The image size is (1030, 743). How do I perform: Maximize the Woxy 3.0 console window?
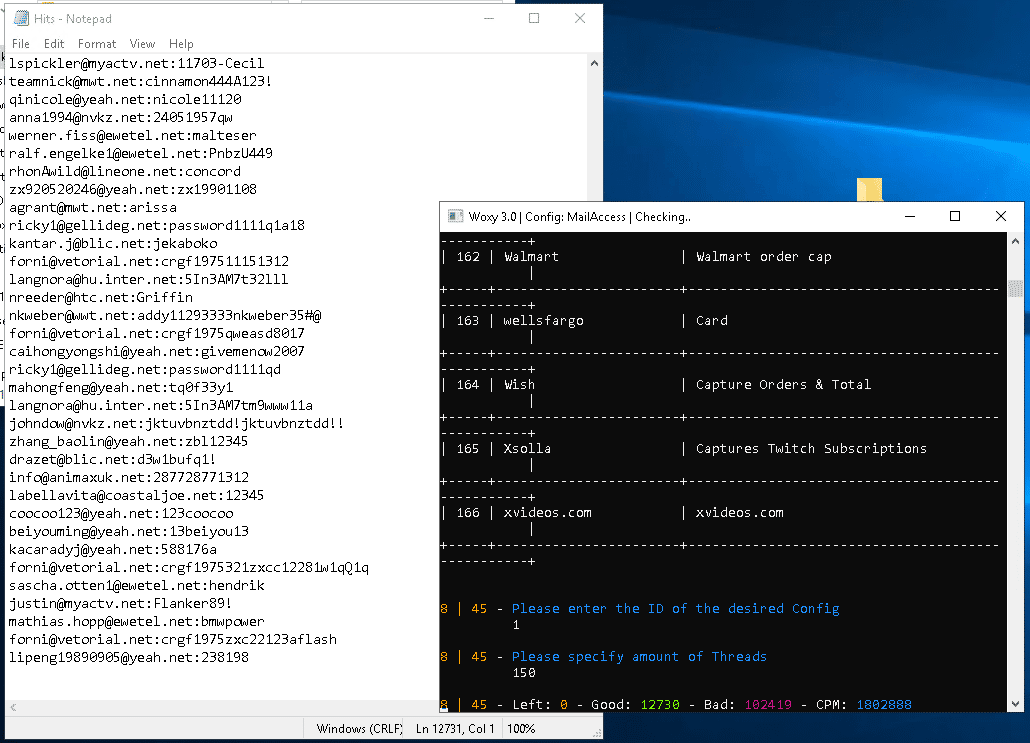coord(955,217)
